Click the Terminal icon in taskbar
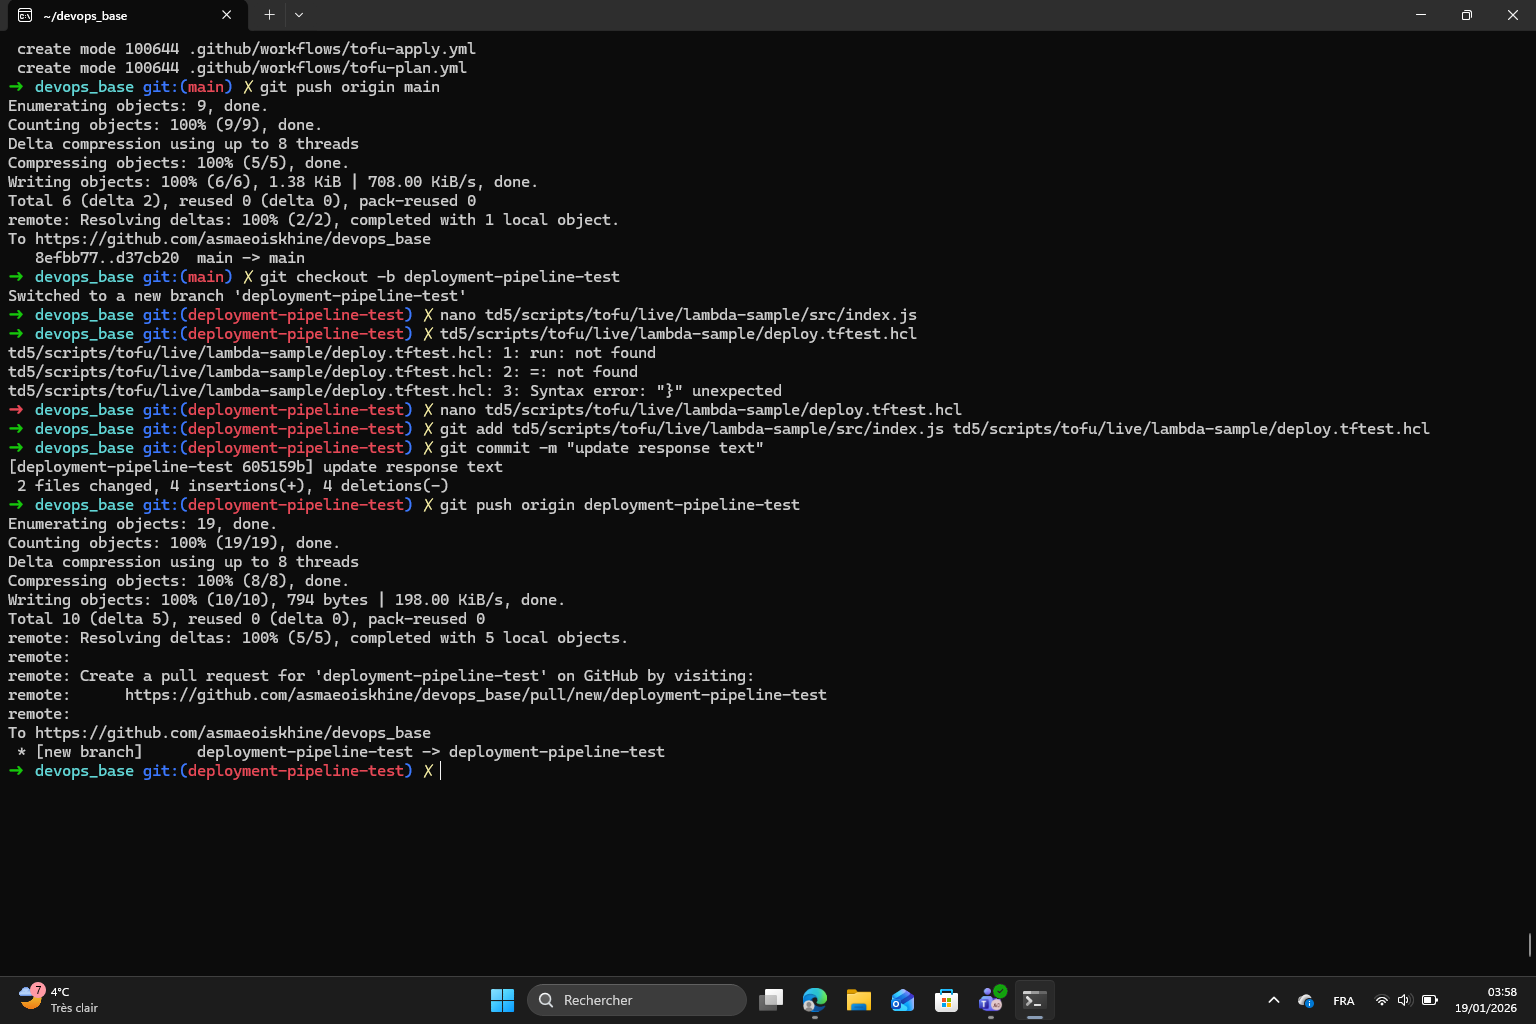The height and width of the screenshot is (1024, 1536). 1035,1000
